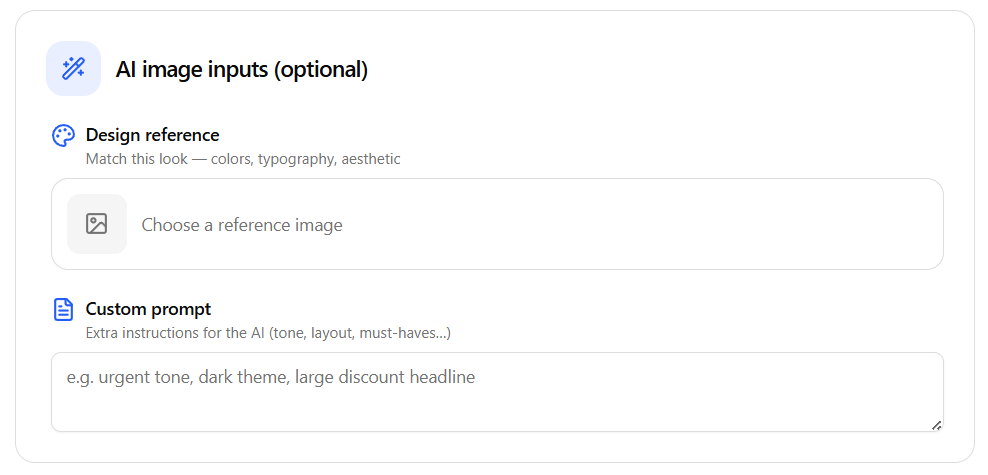This screenshot has height=475, width=988.
Task: Focus the Custom prompt text area
Action: point(497,392)
